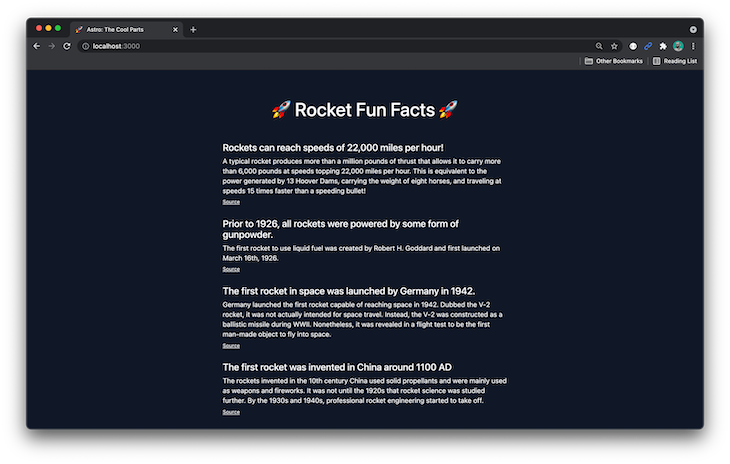The width and height of the screenshot is (730, 464).
Task: Click the green macOS fullscreen window button
Action: click(58, 28)
